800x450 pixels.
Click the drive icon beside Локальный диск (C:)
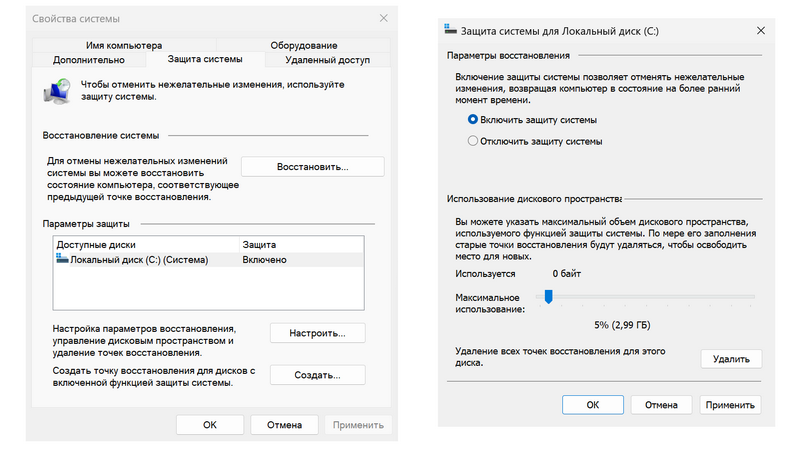62,260
